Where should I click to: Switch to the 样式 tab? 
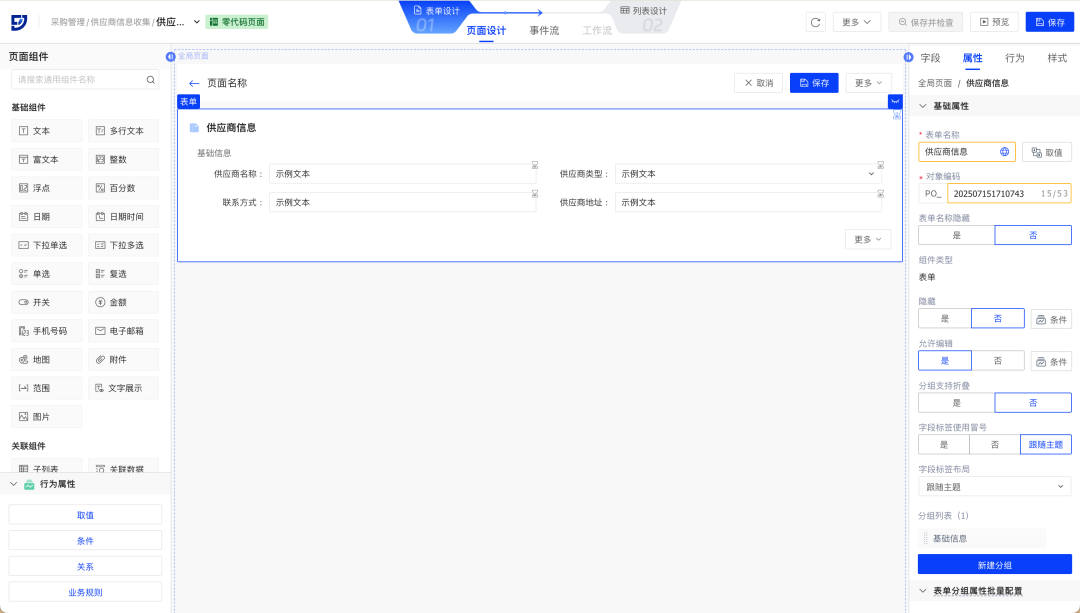pos(1057,58)
